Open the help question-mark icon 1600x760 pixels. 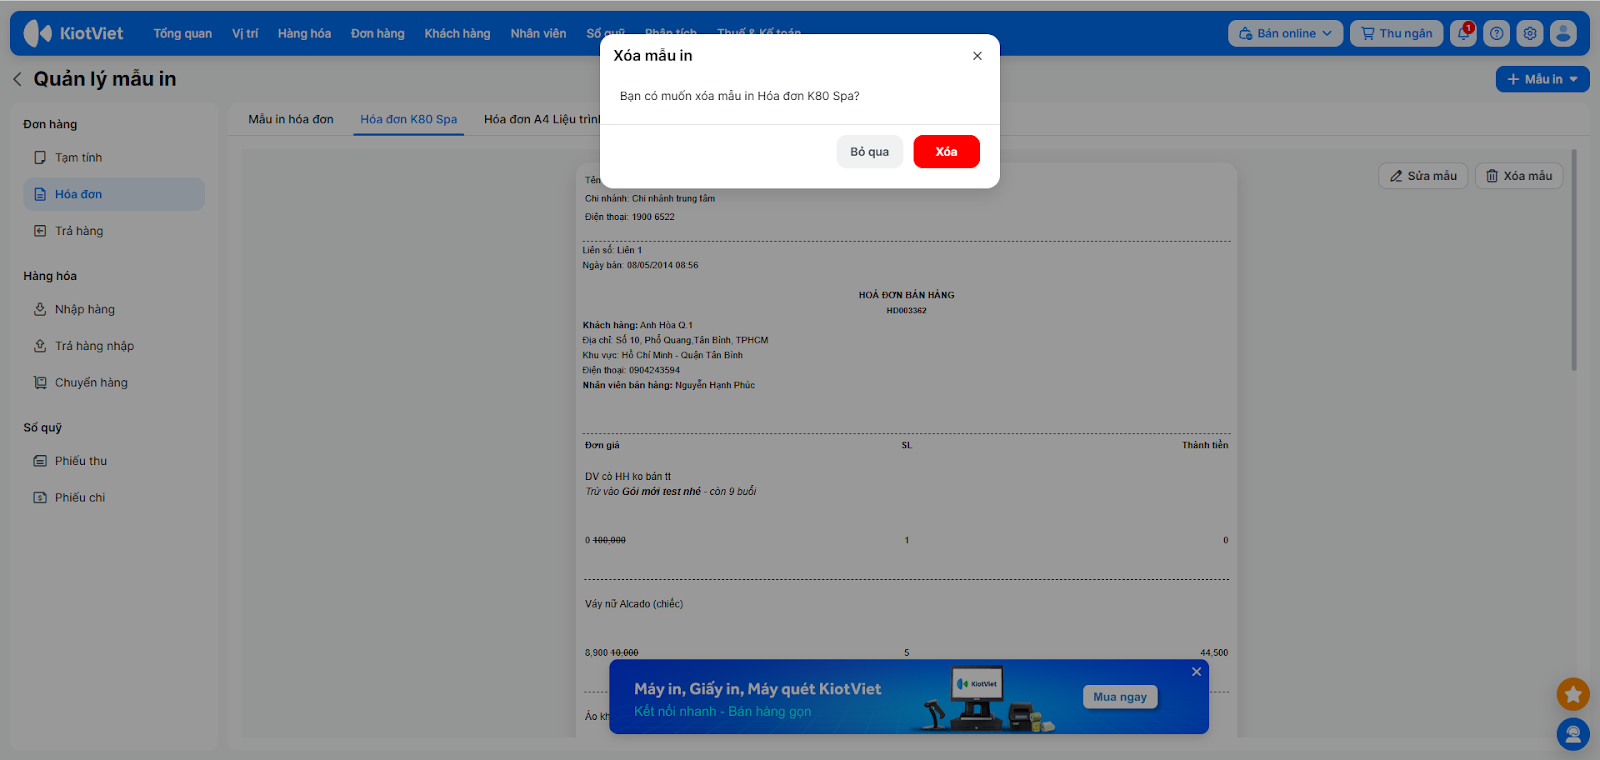[x=1496, y=33]
